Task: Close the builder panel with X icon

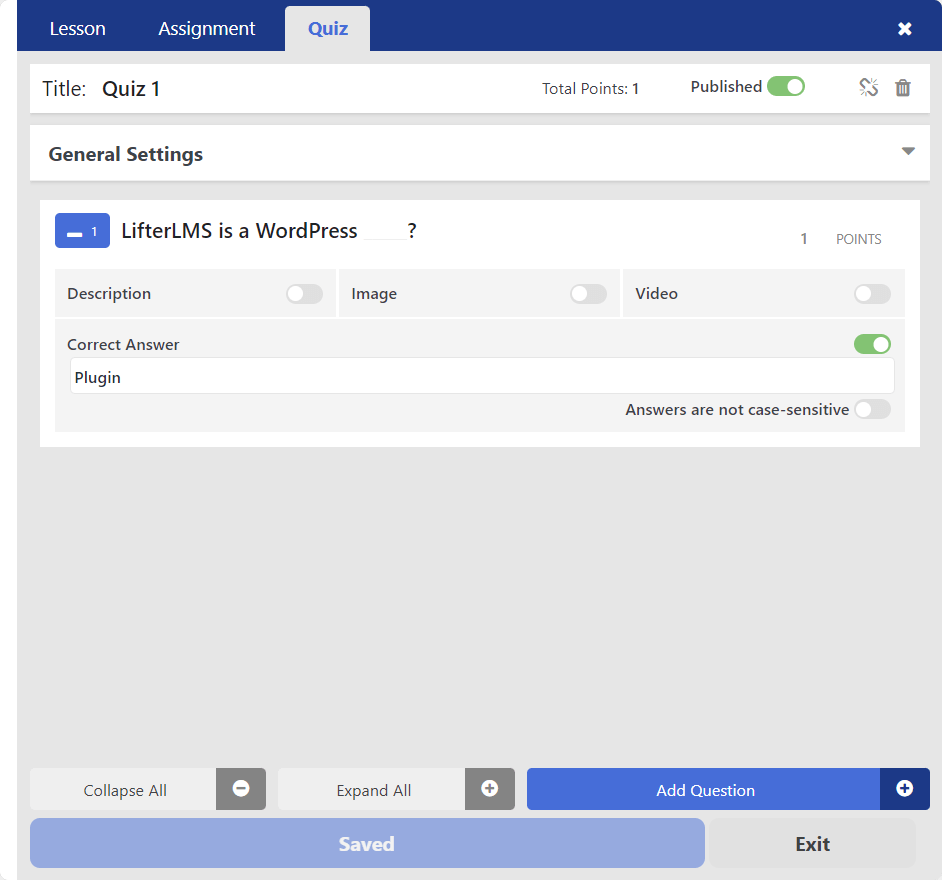Action: [905, 29]
